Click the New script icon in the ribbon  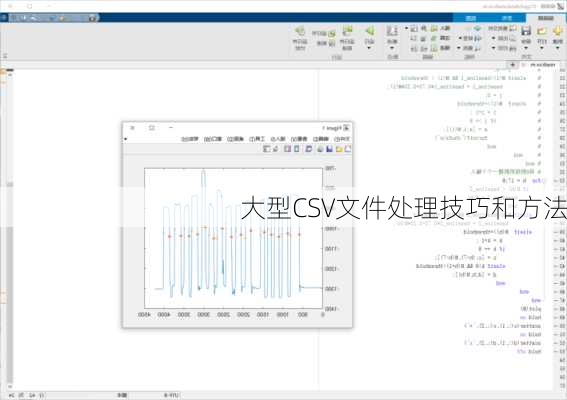[557, 30]
